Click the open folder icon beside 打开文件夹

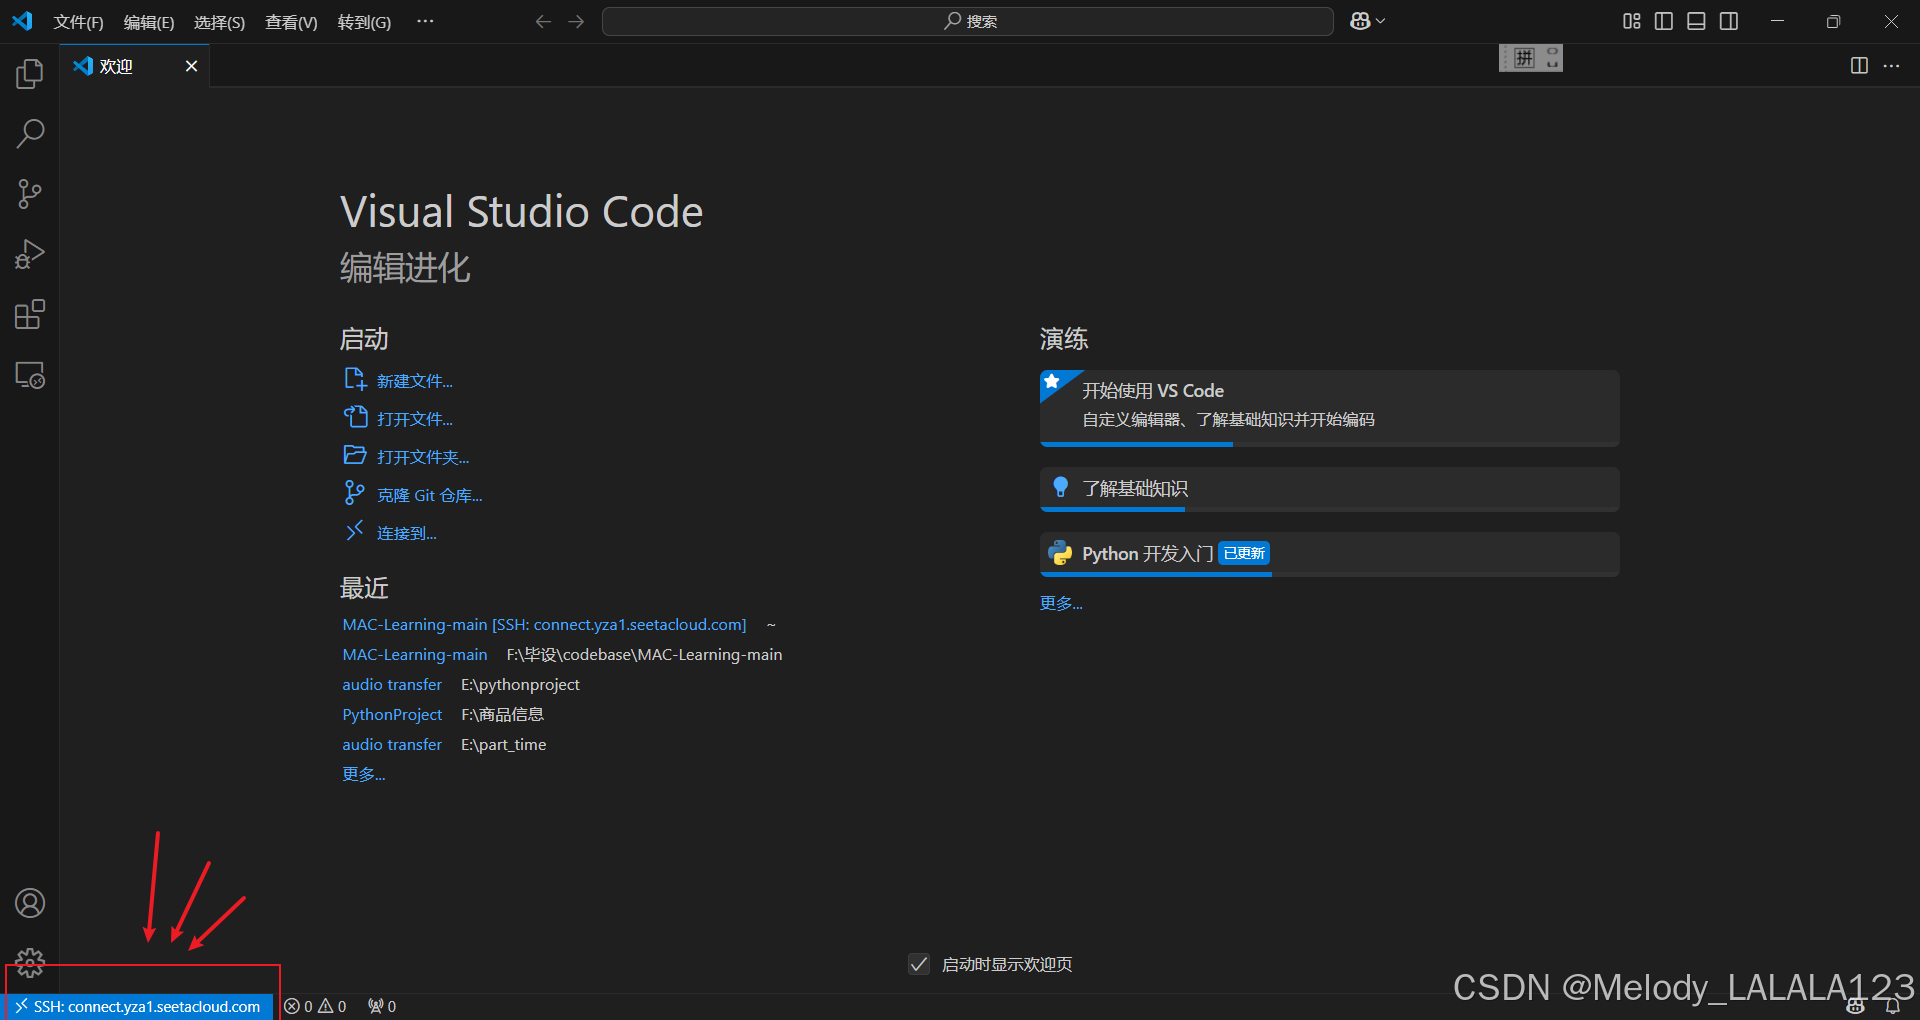coord(355,455)
